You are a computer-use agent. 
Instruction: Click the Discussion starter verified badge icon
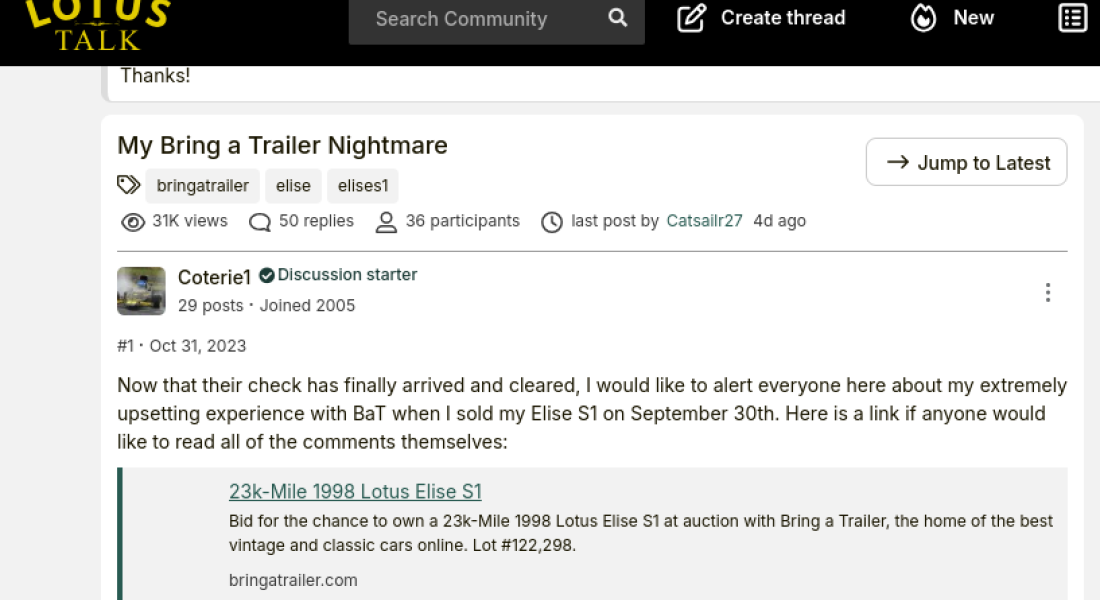[267, 275]
